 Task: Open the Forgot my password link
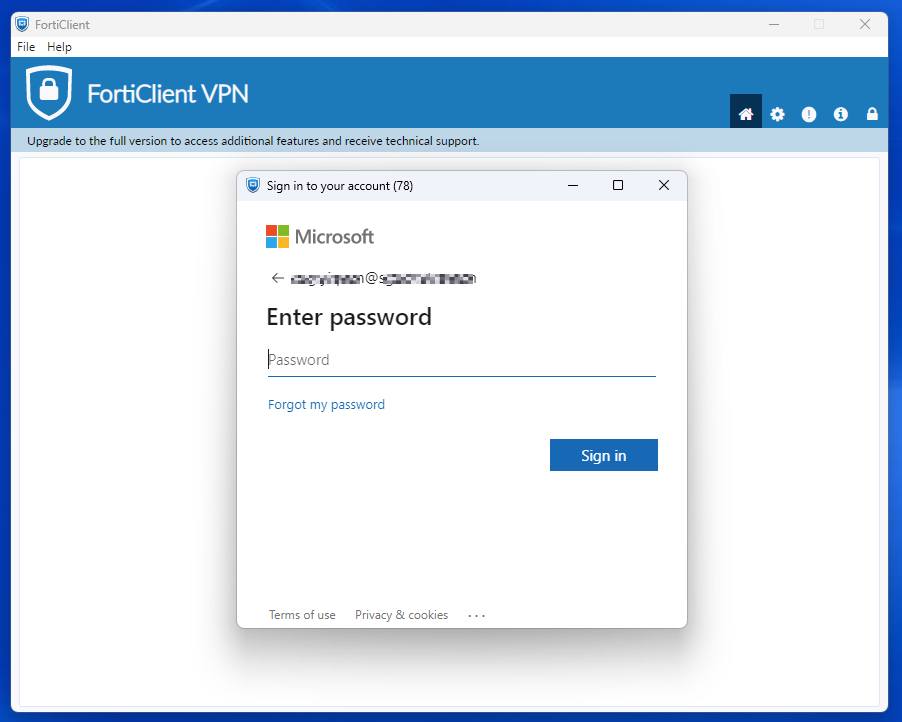(x=326, y=404)
